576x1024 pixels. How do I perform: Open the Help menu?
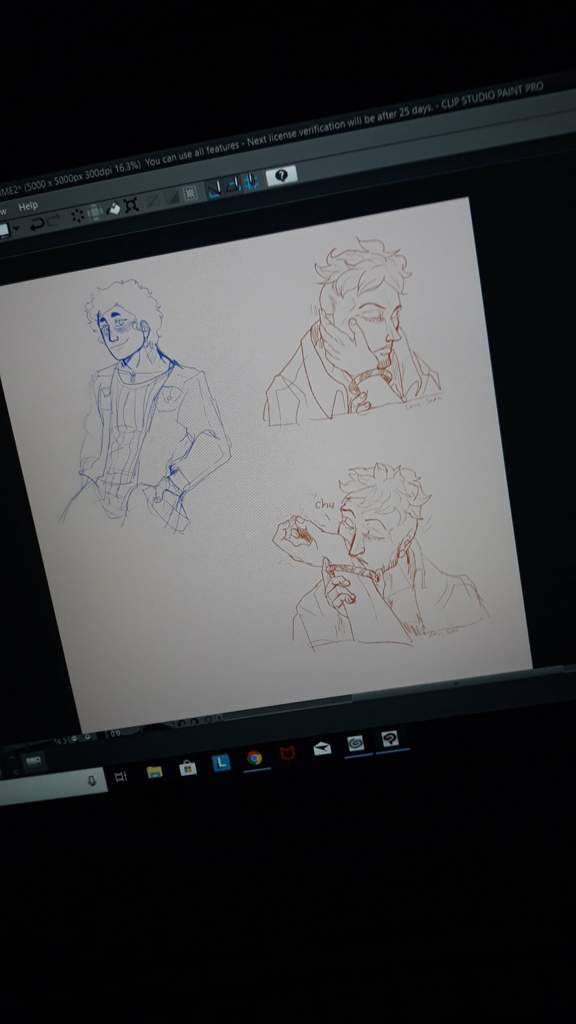click(x=28, y=206)
